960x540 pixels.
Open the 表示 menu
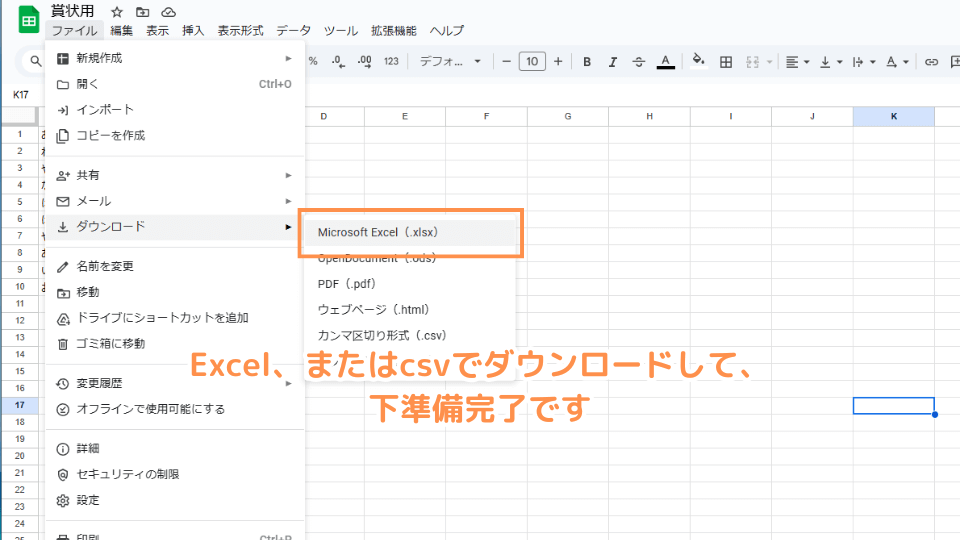pyautogui.click(x=157, y=31)
